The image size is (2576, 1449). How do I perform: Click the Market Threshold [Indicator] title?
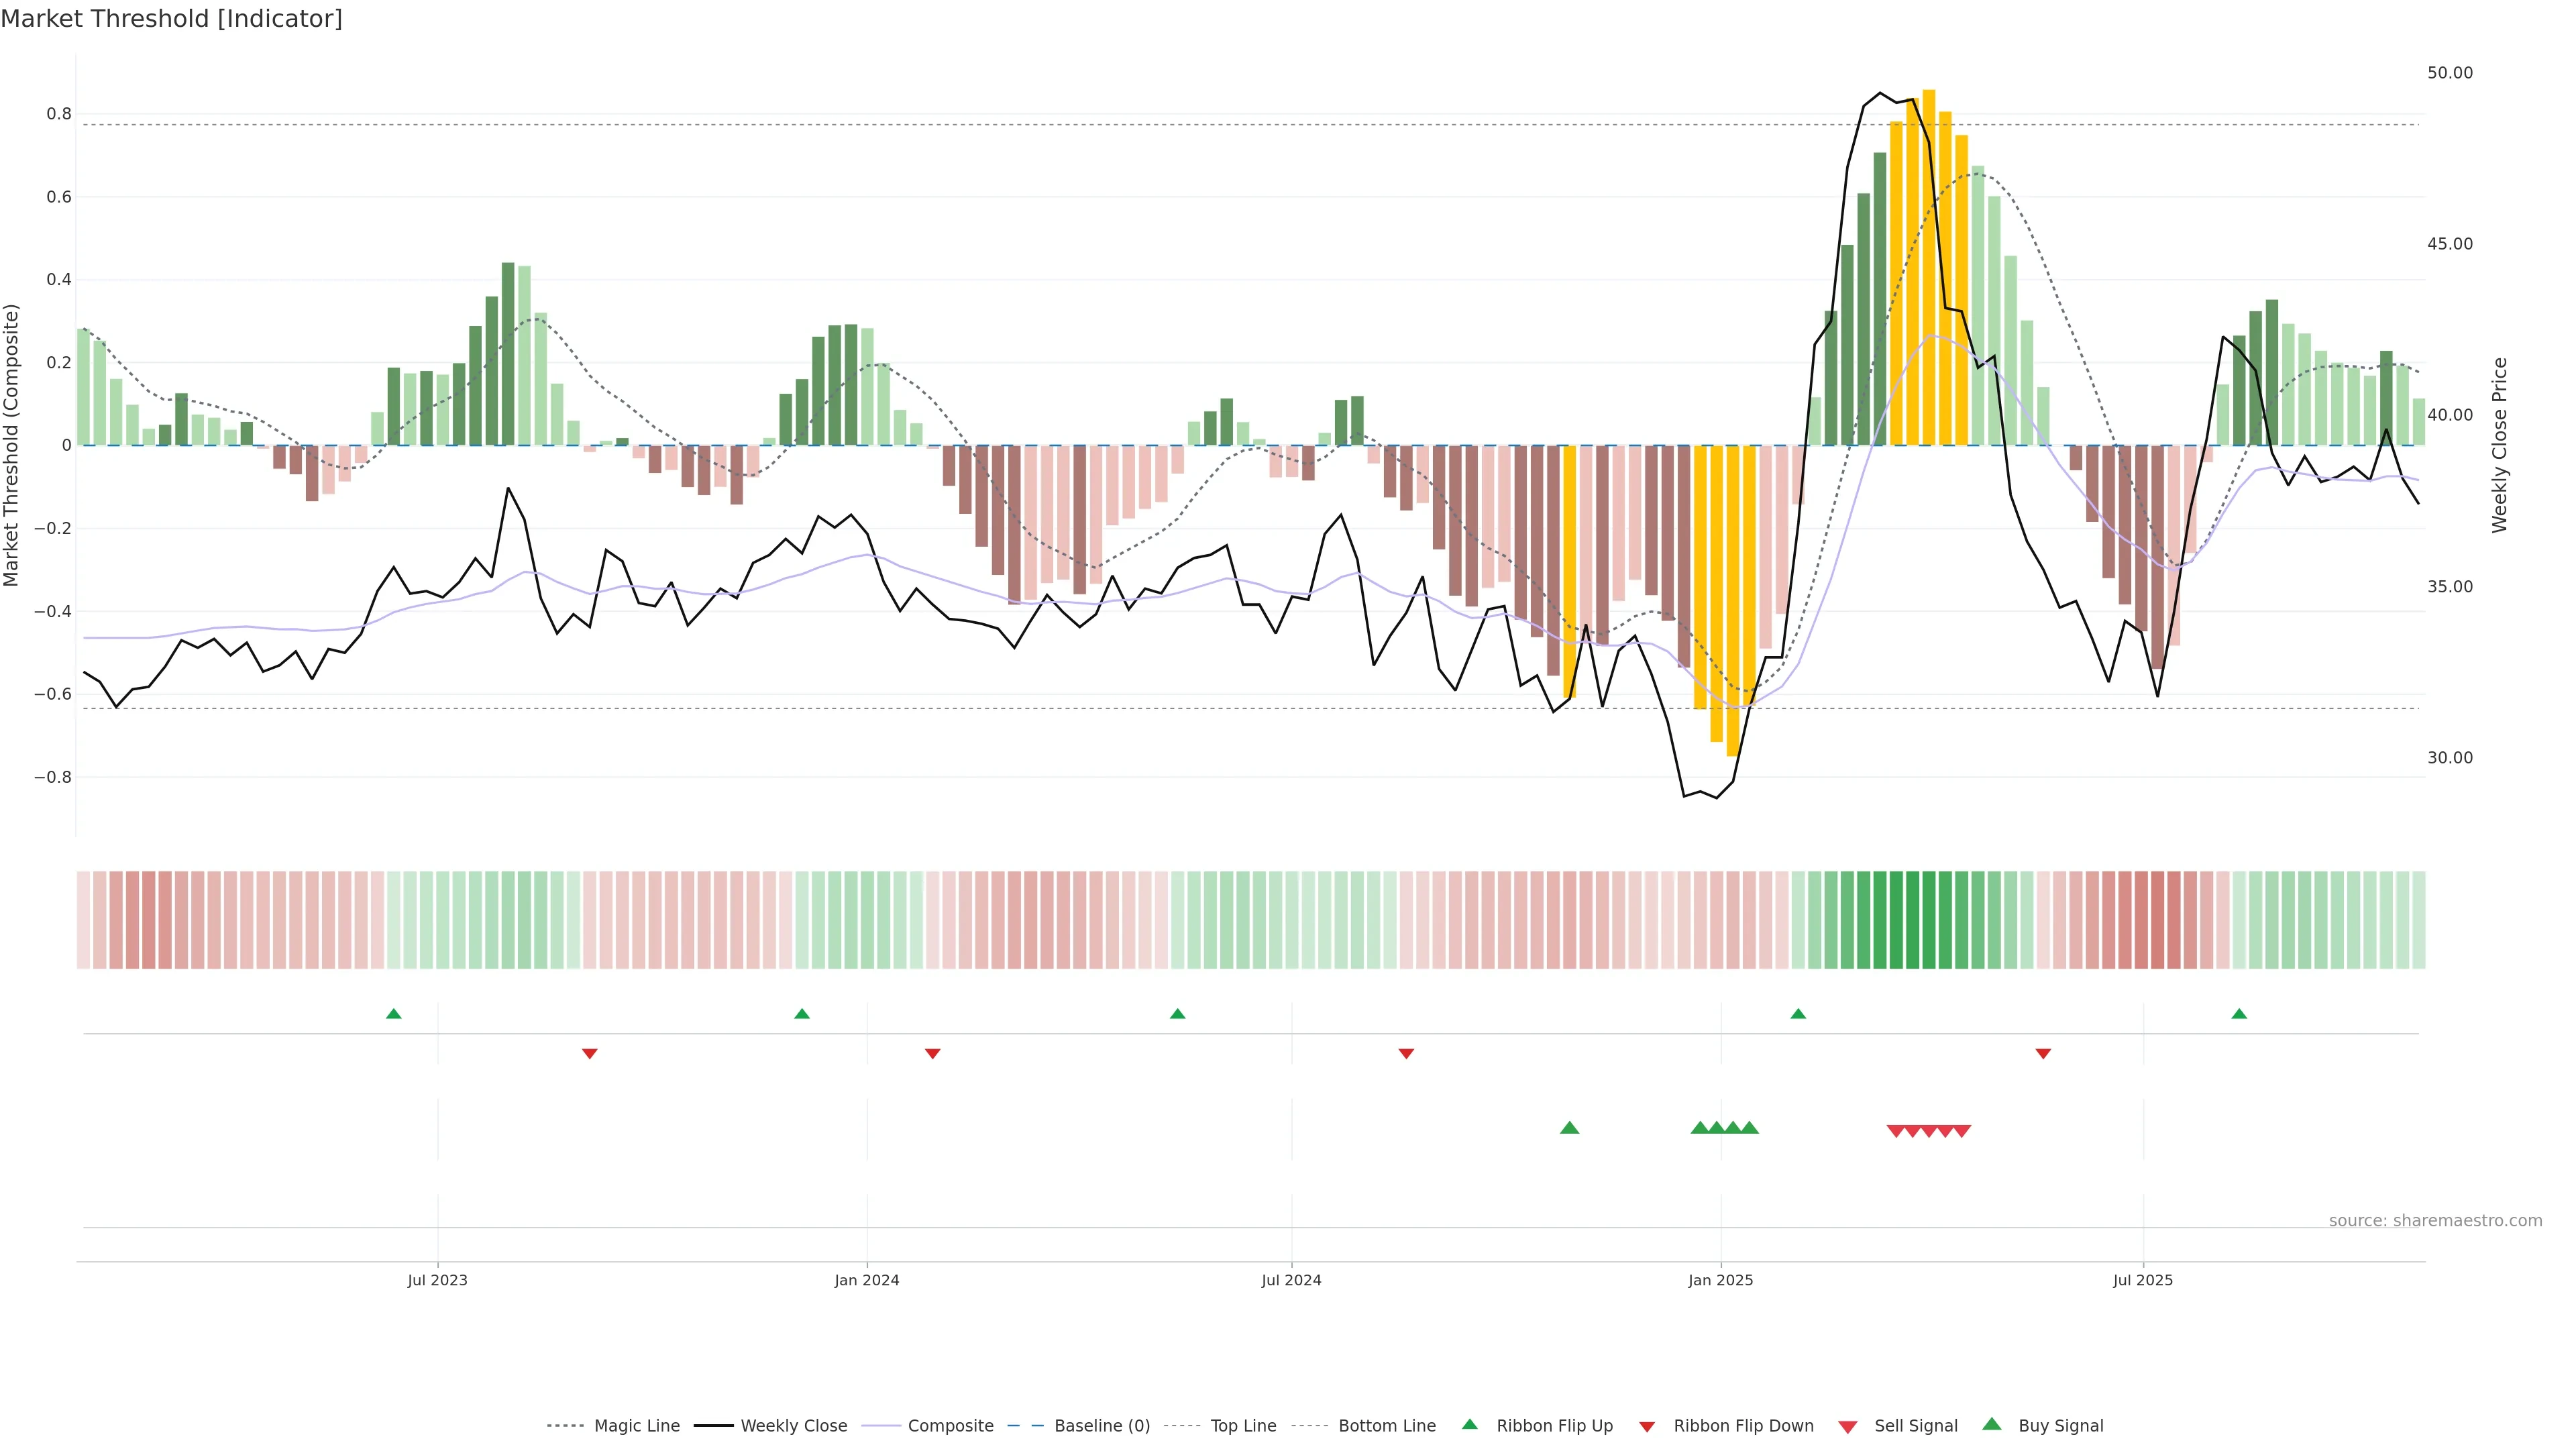tap(171, 19)
